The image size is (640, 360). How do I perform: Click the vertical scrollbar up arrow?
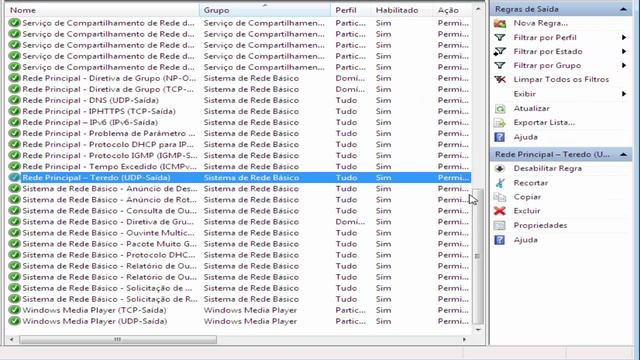pos(478,9)
